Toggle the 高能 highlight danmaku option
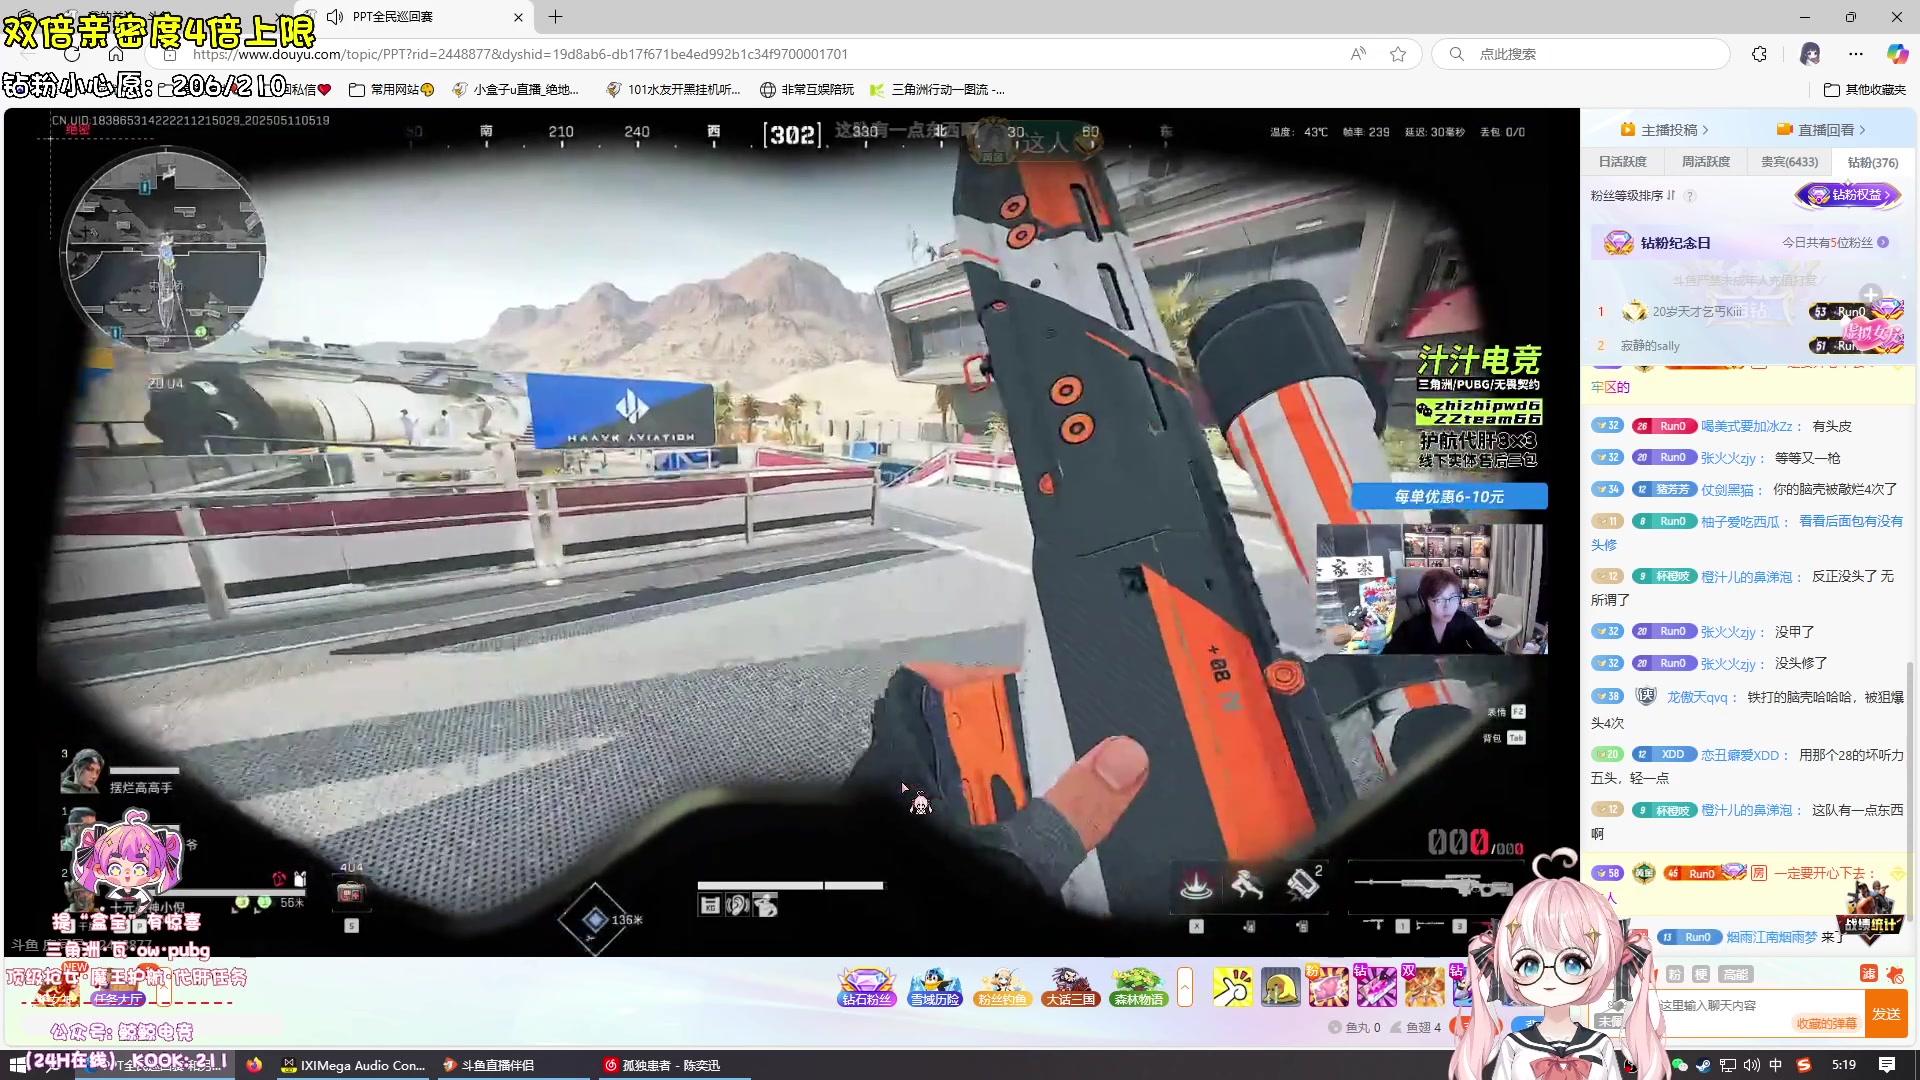The width and height of the screenshot is (1920, 1080). tap(1735, 974)
